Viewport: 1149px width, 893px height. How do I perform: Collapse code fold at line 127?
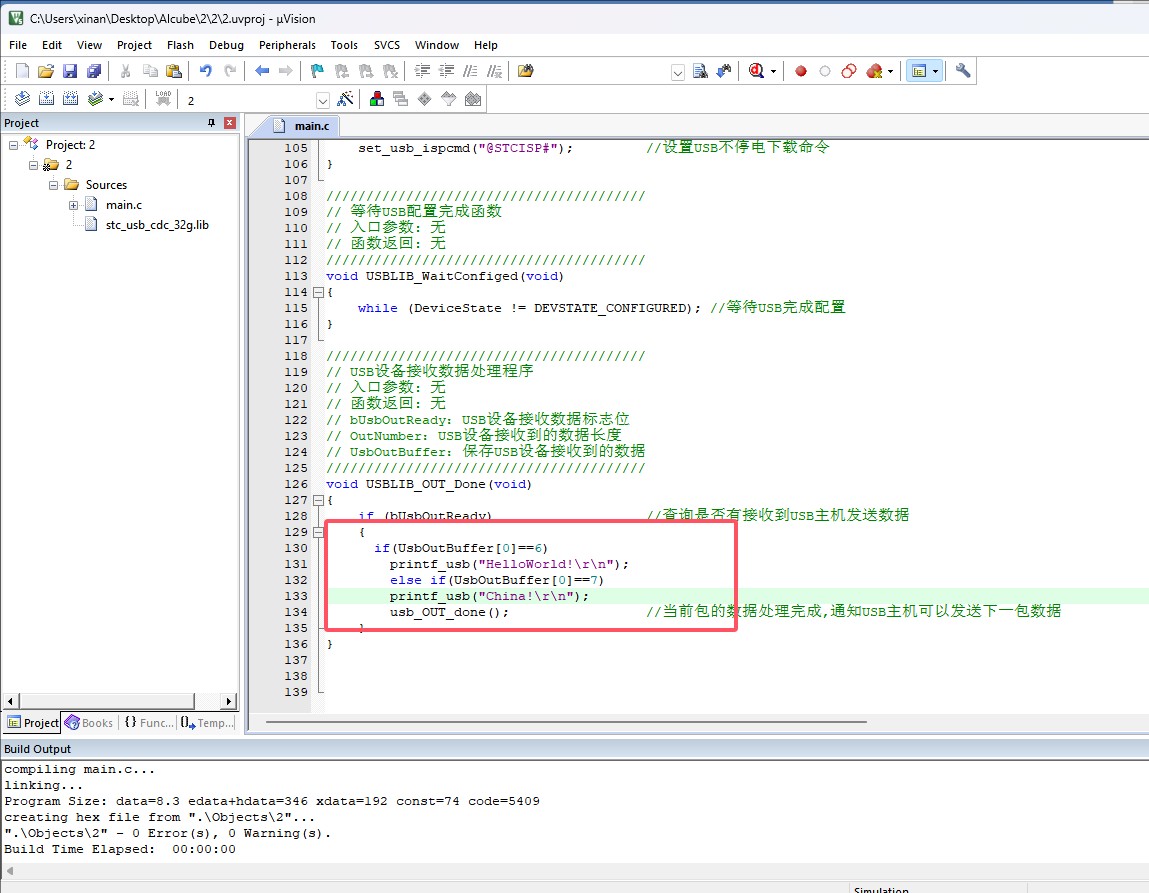(318, 500)
